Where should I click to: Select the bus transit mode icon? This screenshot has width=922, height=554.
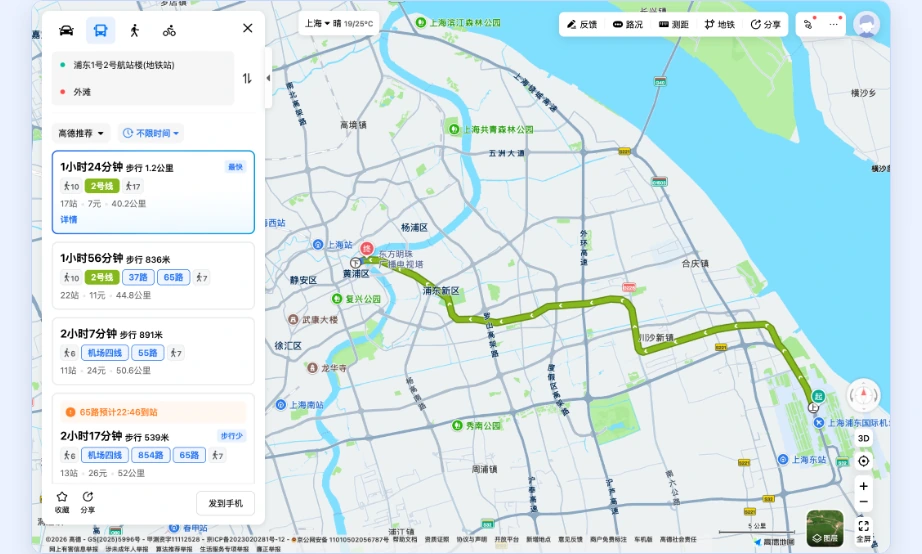(101, 30)
